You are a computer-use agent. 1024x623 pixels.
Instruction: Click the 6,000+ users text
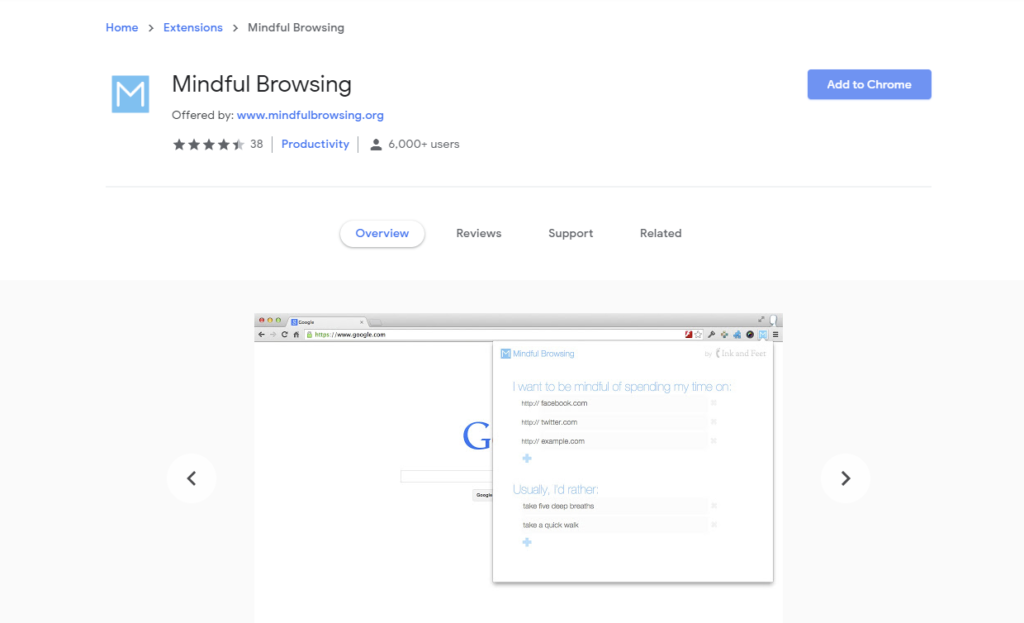[x=424, y=144]
